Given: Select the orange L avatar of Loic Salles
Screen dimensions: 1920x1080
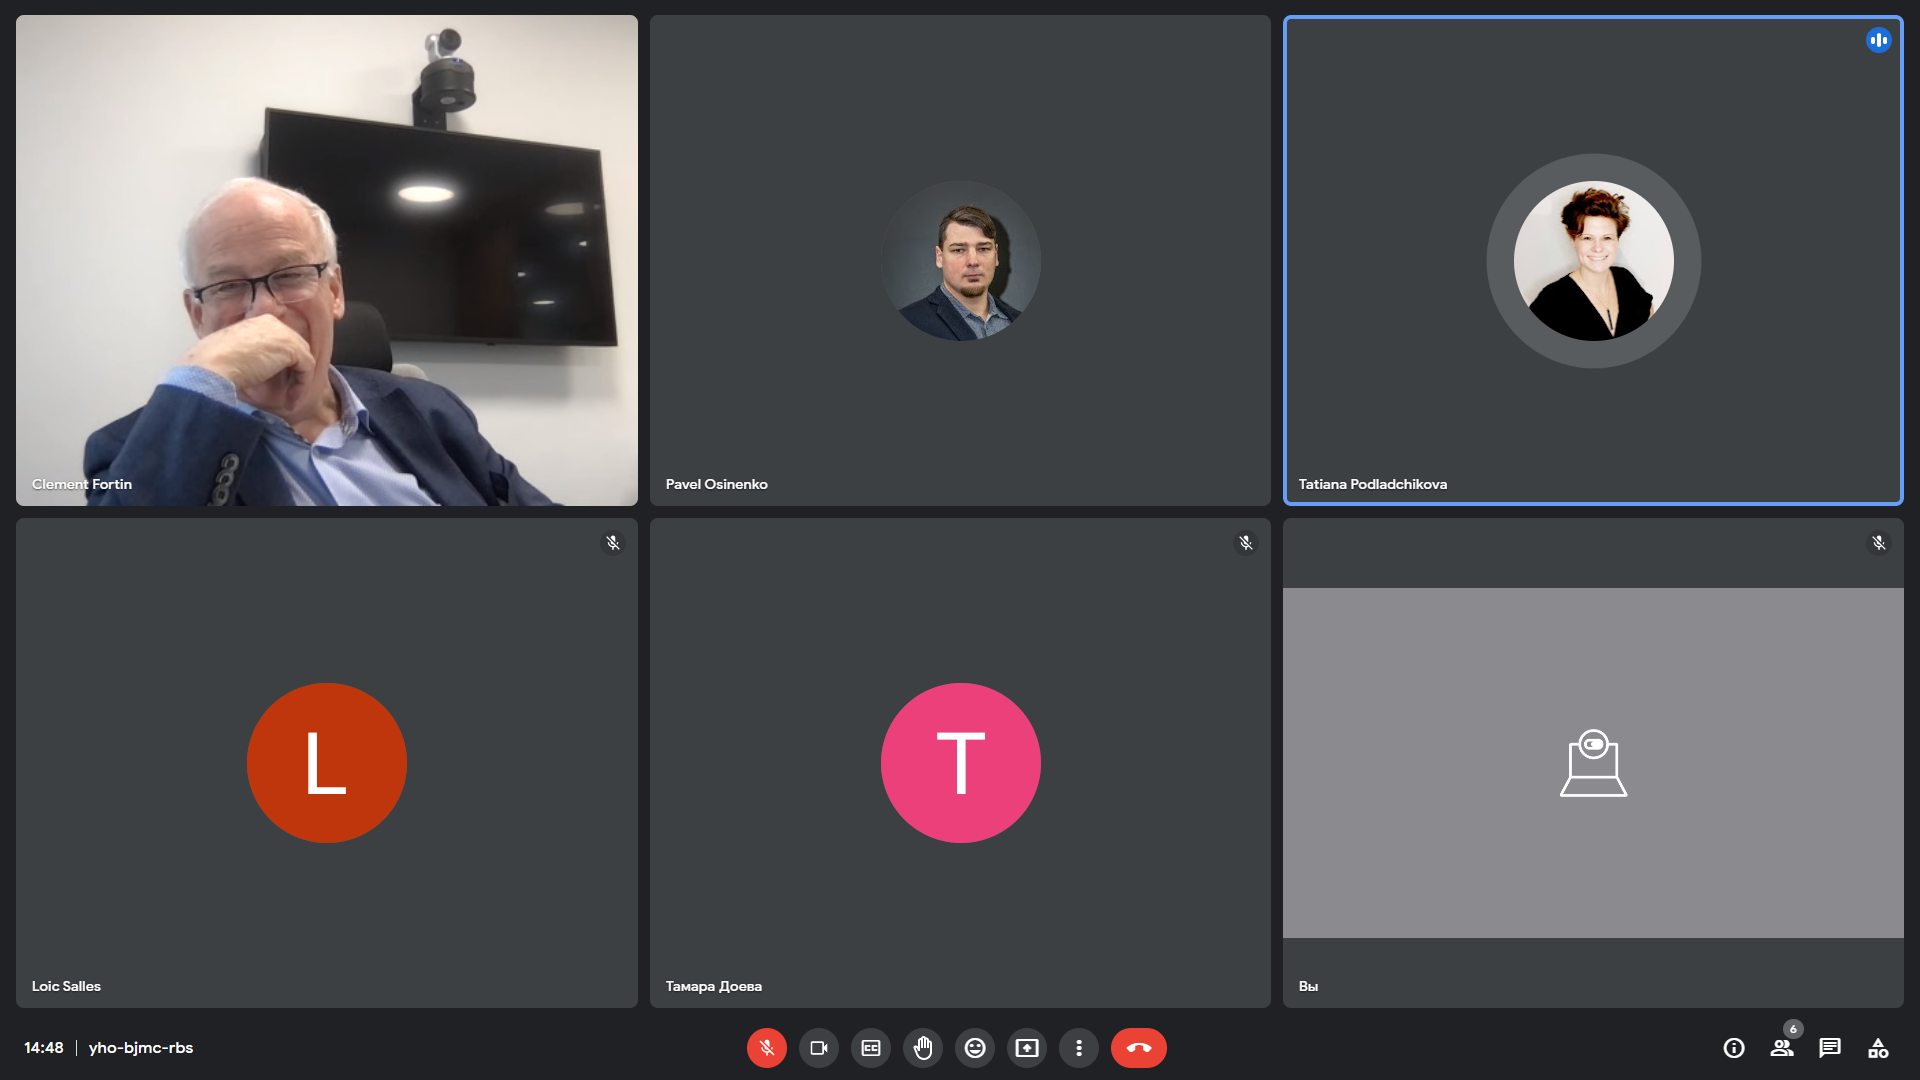Looking at the screenshot, I should point(327,763).
